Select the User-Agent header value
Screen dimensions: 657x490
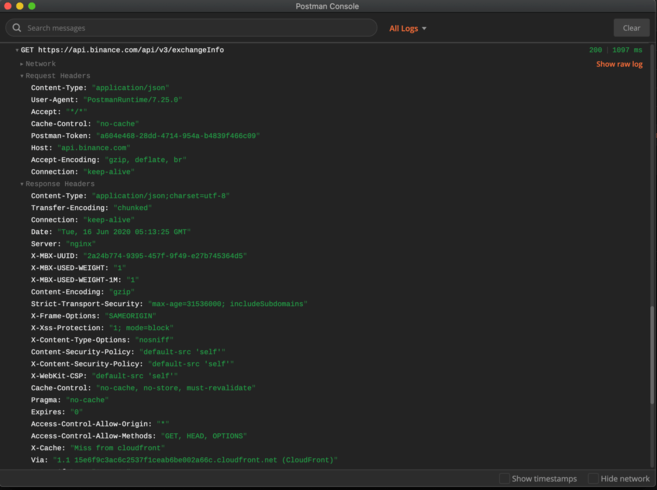[x=133, y=100]
